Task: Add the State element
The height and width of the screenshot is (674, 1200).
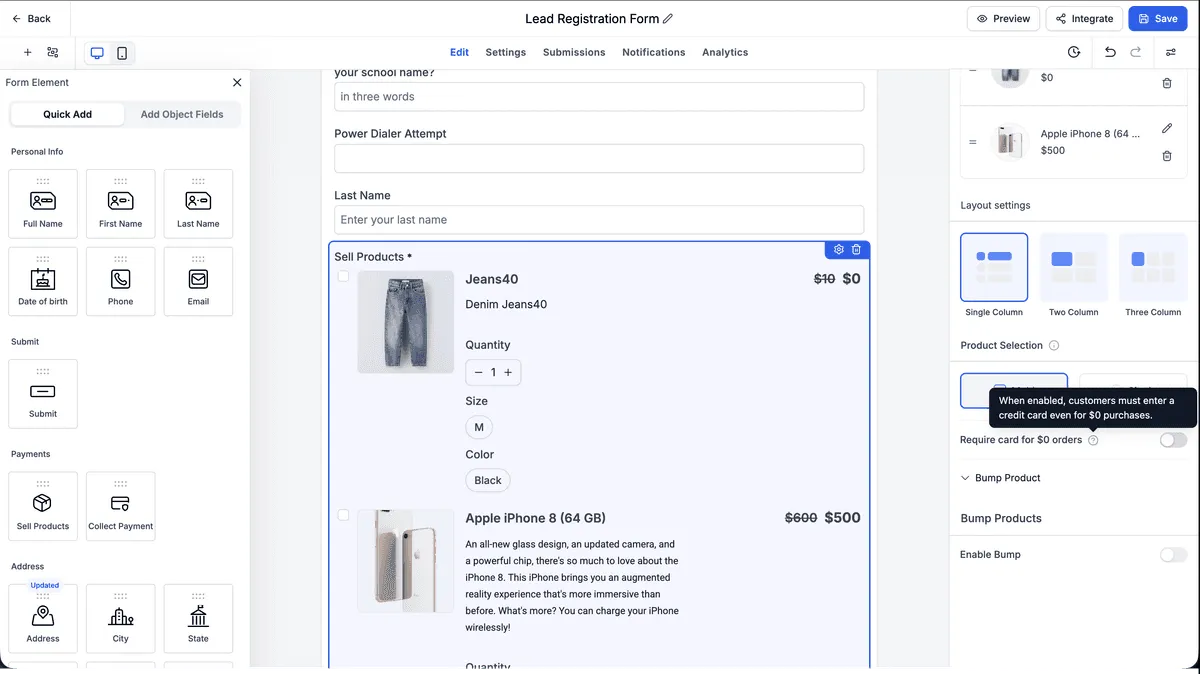Action: click(x=198, y=619)
